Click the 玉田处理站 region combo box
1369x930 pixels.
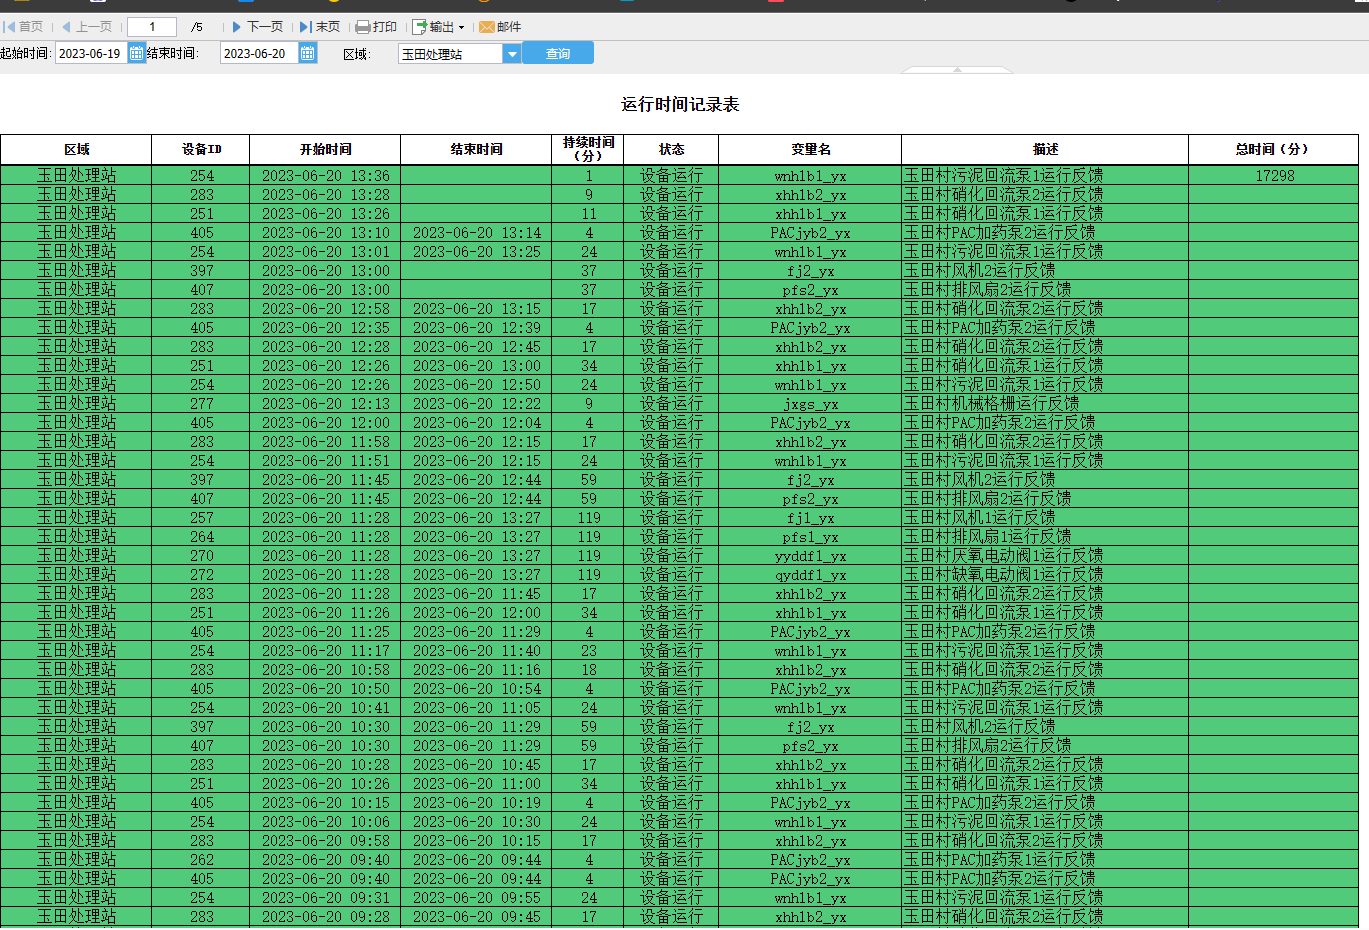coord(450,54)
